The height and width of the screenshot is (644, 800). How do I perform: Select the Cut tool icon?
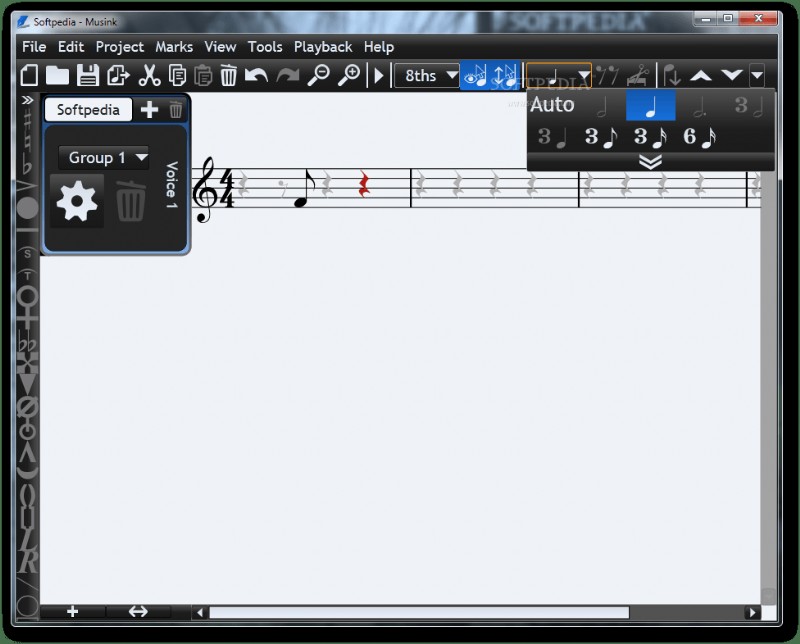click(148, 74)
